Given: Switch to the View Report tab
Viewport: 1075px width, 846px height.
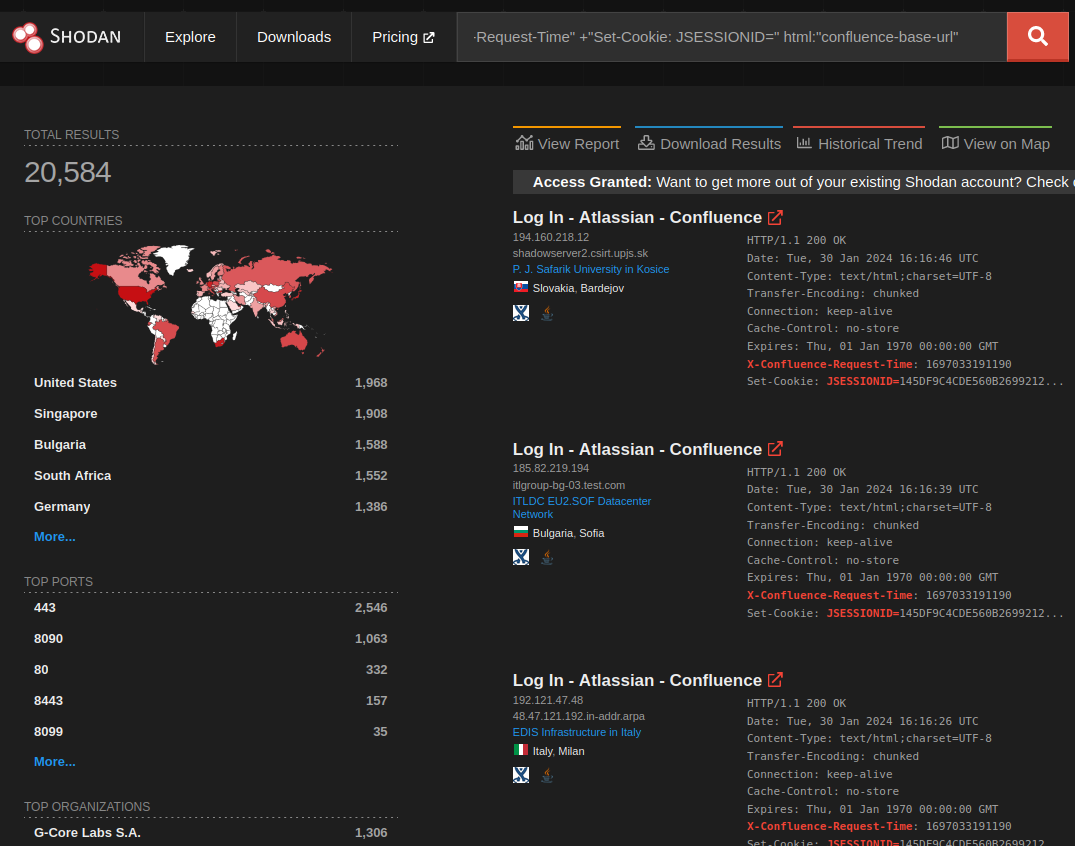Looking at the screenshot, I should tap(567, 144).
